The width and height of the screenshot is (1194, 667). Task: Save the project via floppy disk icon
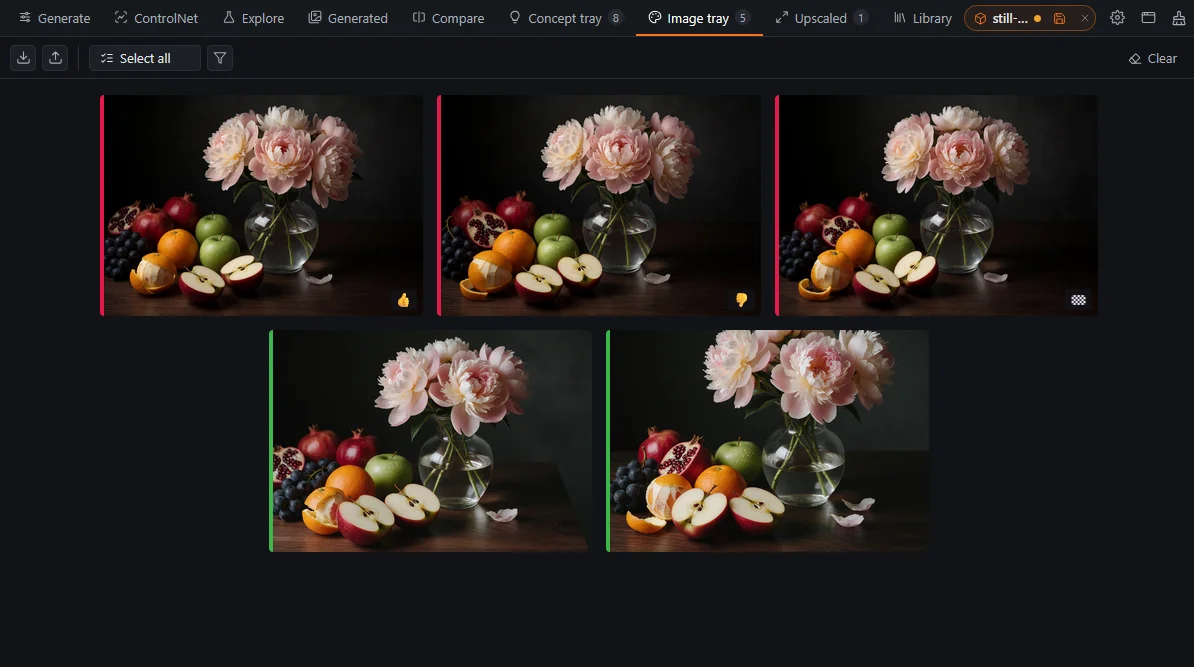[1059, 18]
